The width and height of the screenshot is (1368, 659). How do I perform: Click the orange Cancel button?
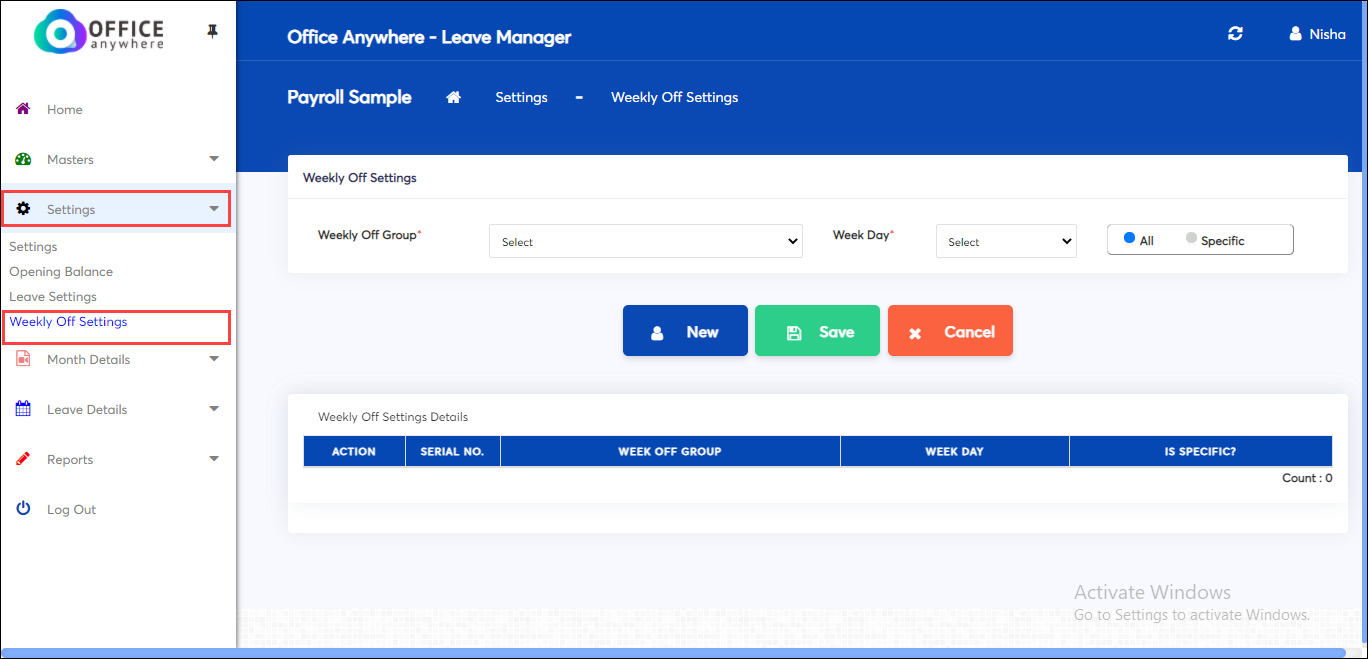click(950, 331)
